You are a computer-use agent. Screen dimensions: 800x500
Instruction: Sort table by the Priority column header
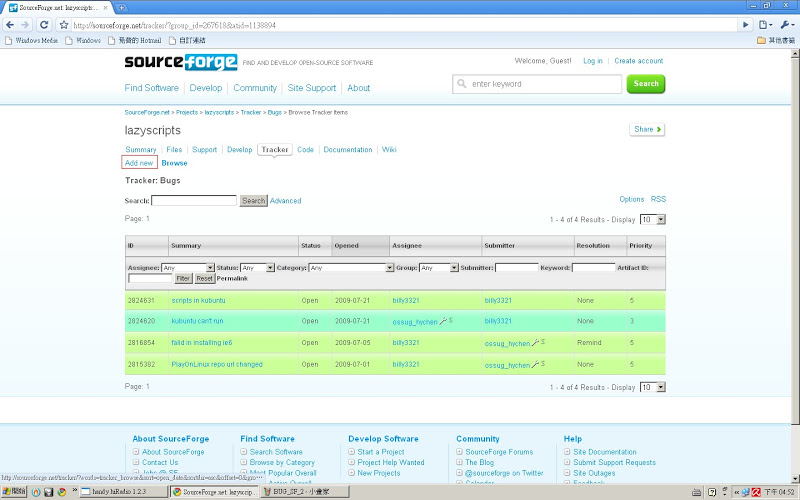[x=646, y=245]
